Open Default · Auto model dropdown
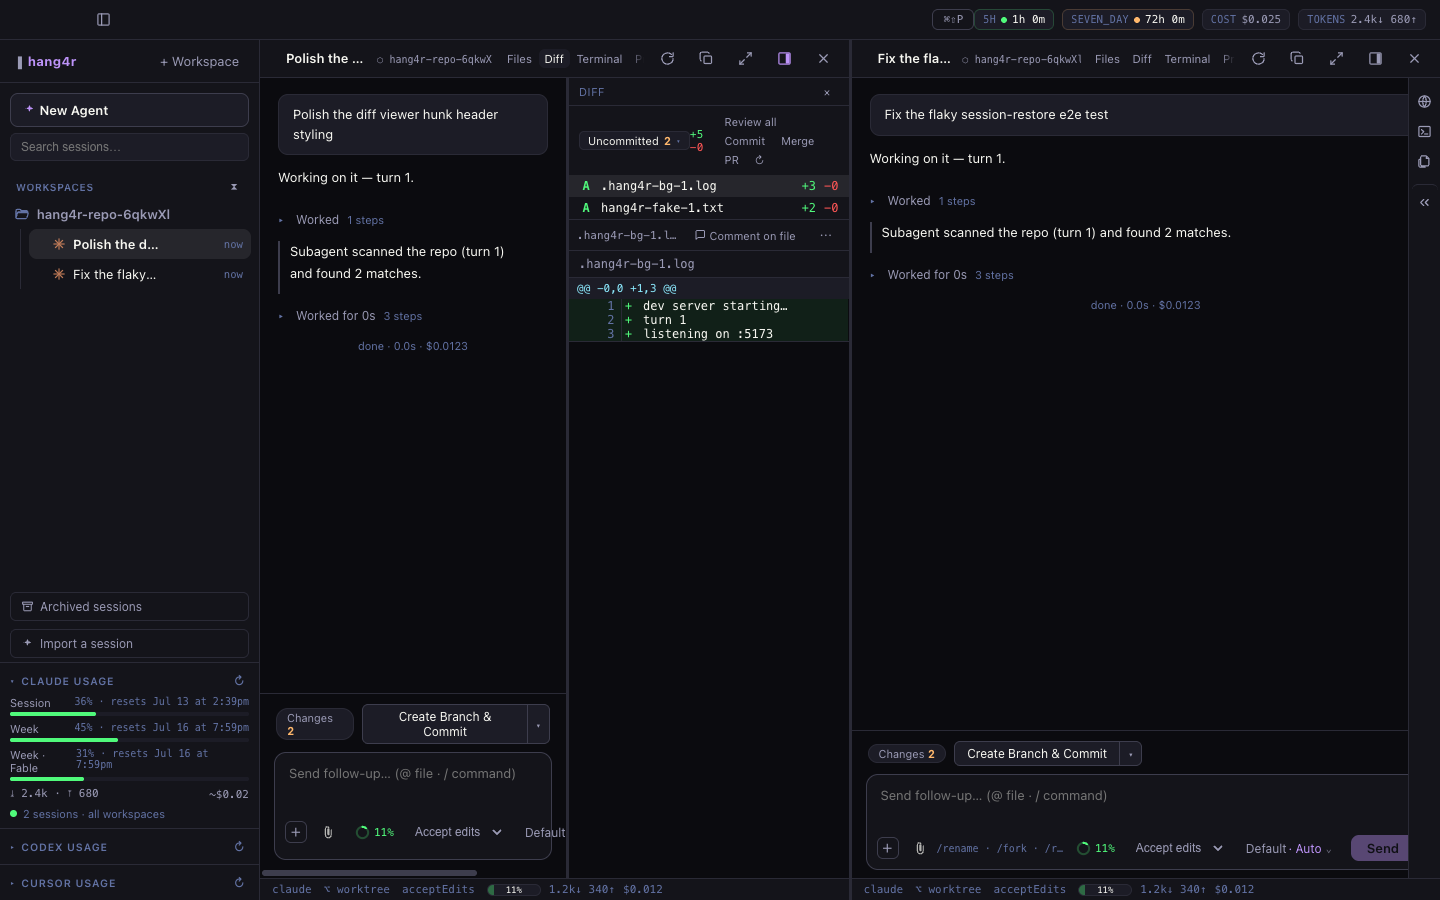1440x900 pixels. pyautogui.click(x=1289, y=849)
